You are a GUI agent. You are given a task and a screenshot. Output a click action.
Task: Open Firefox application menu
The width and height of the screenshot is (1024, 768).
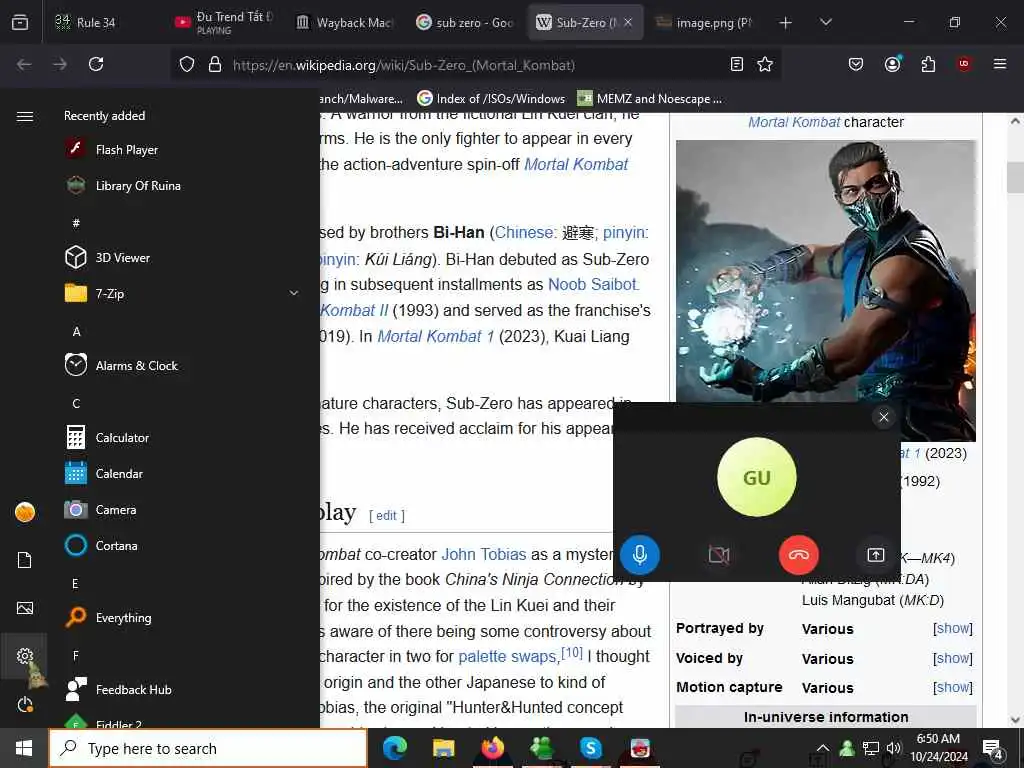(x=1000, y=64)
